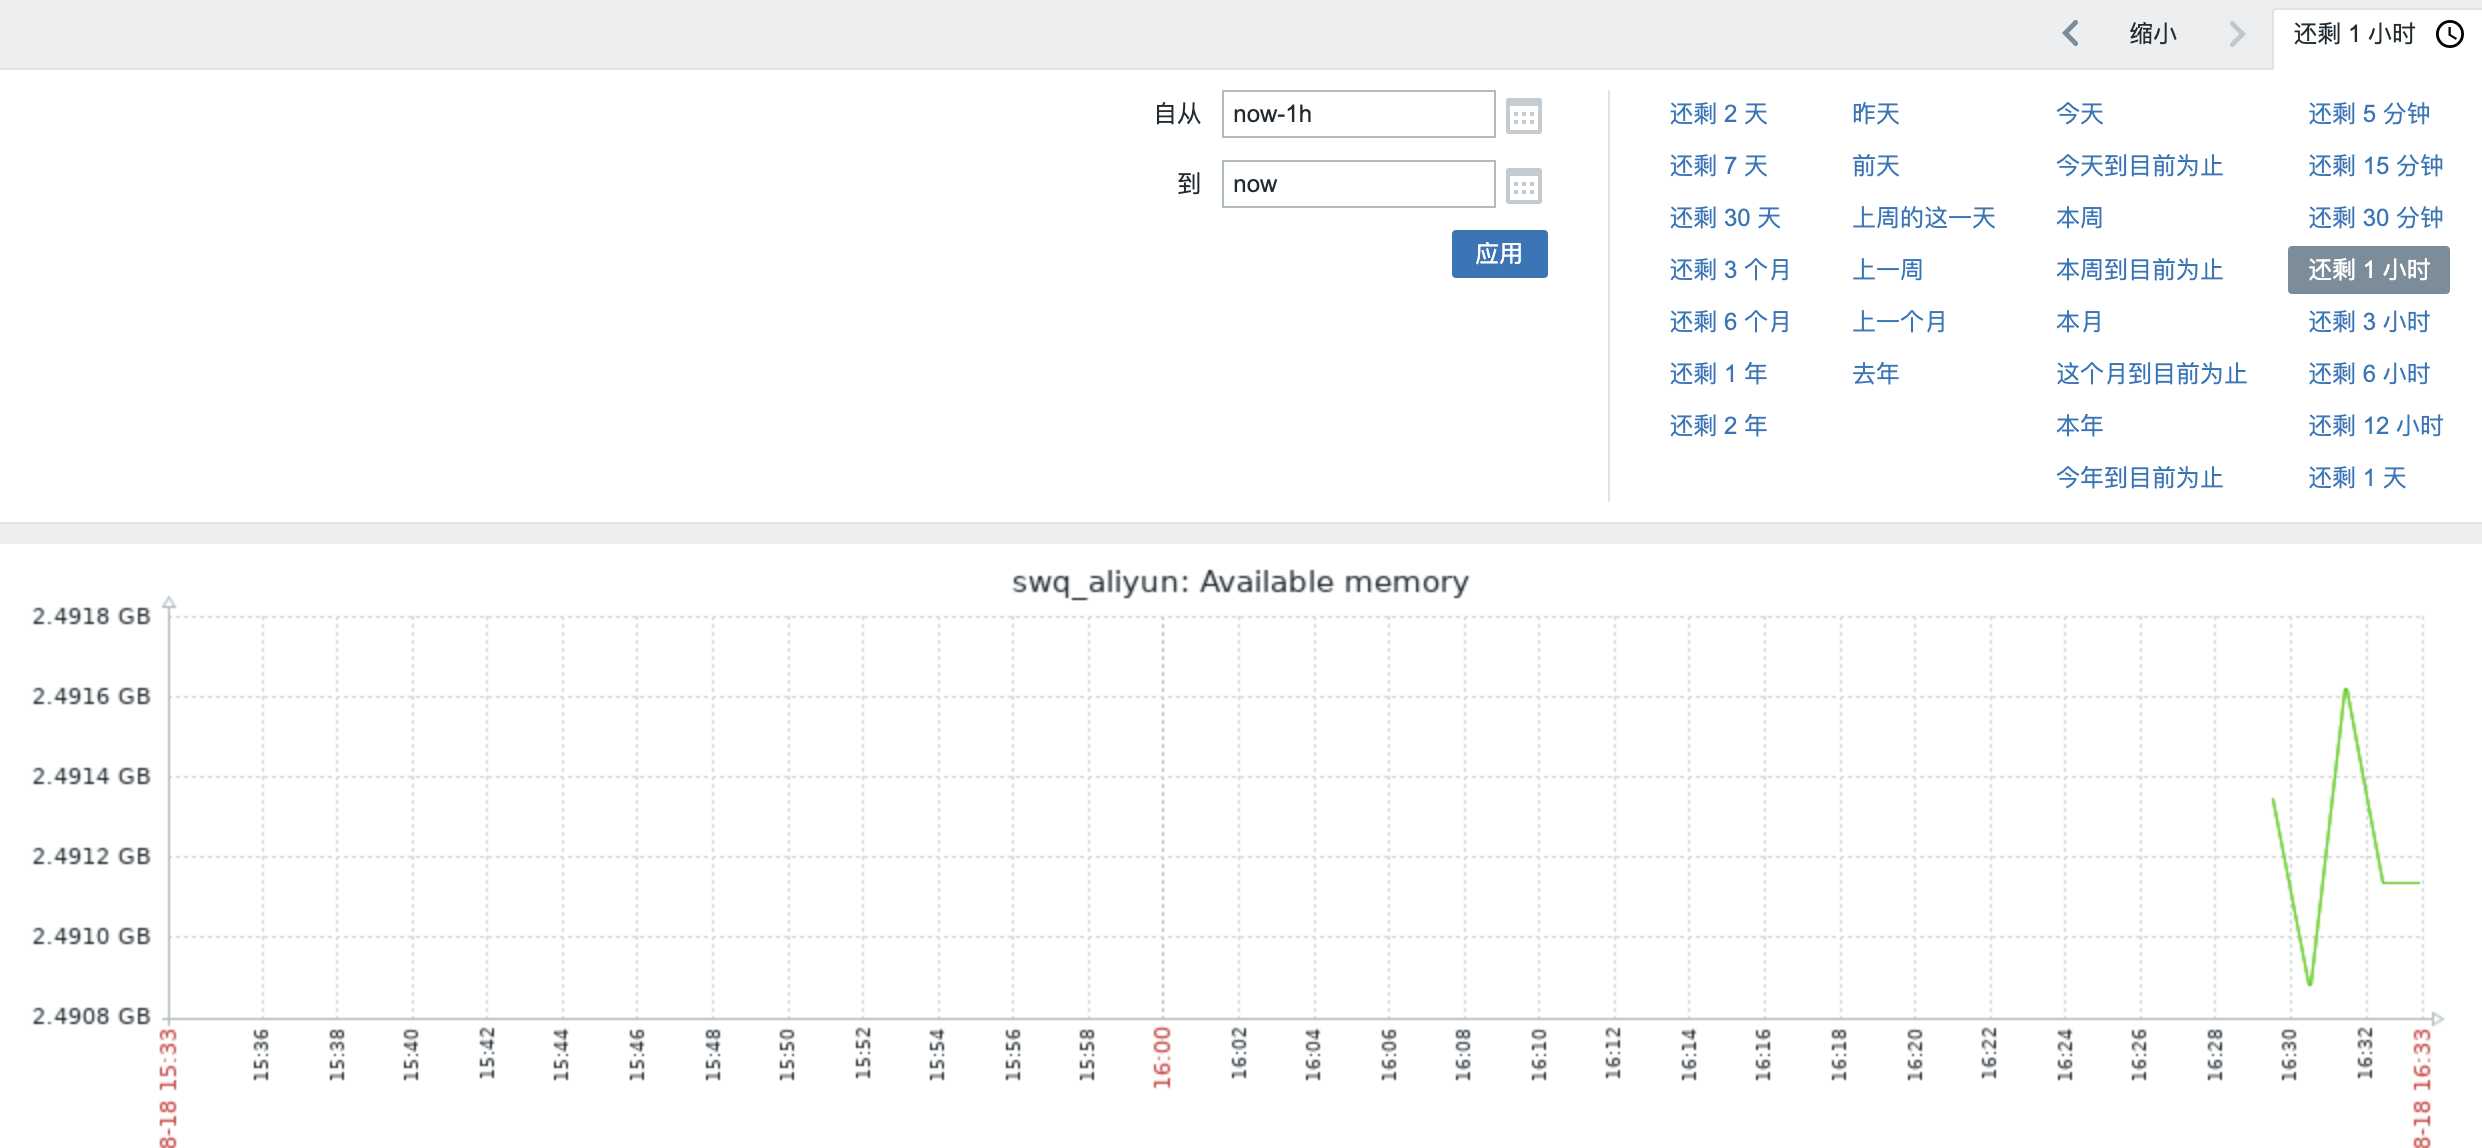Click the left arrow to shift time back
The width and height of the screenshot is (2482, 1148).
[x=2070, y=34]
